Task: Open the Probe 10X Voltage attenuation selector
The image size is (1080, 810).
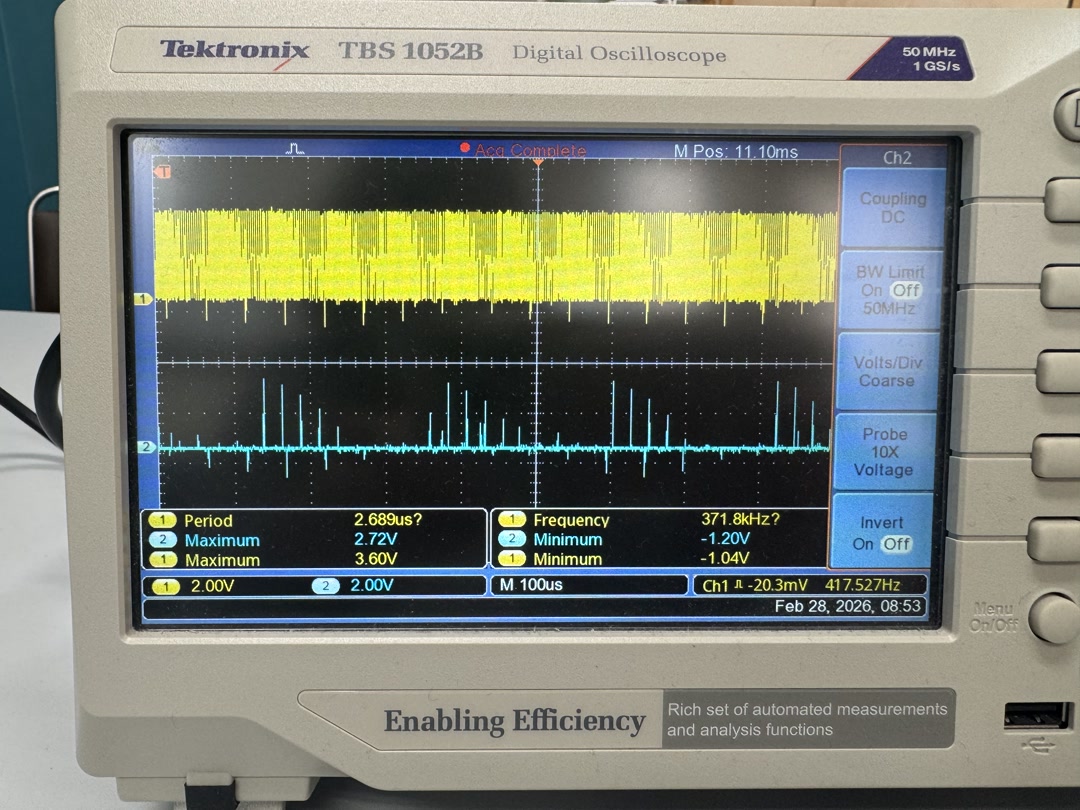Action: [884, 450]
